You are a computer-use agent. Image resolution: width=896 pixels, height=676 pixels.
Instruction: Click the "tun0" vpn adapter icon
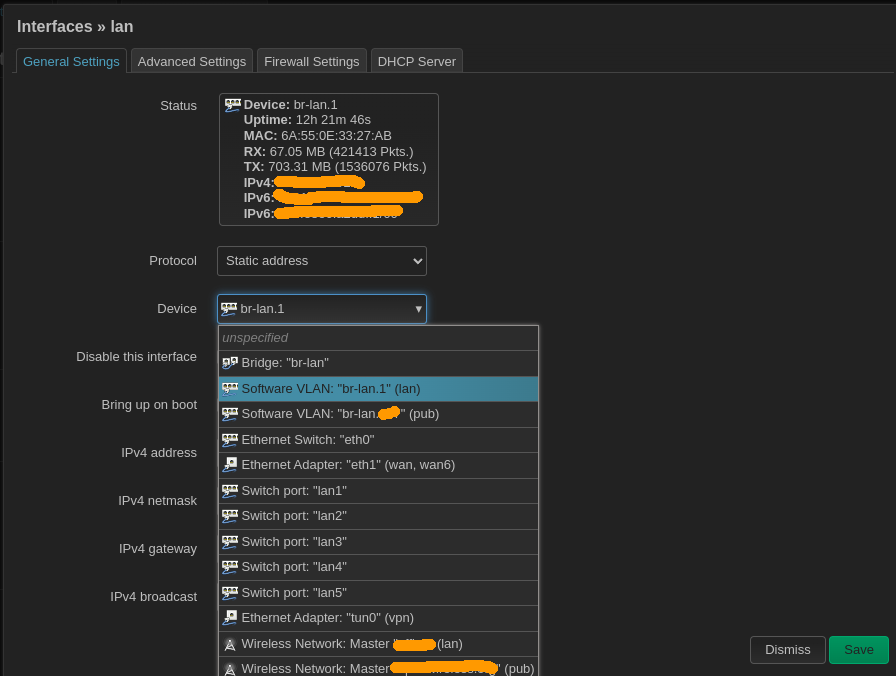(230, 617)
